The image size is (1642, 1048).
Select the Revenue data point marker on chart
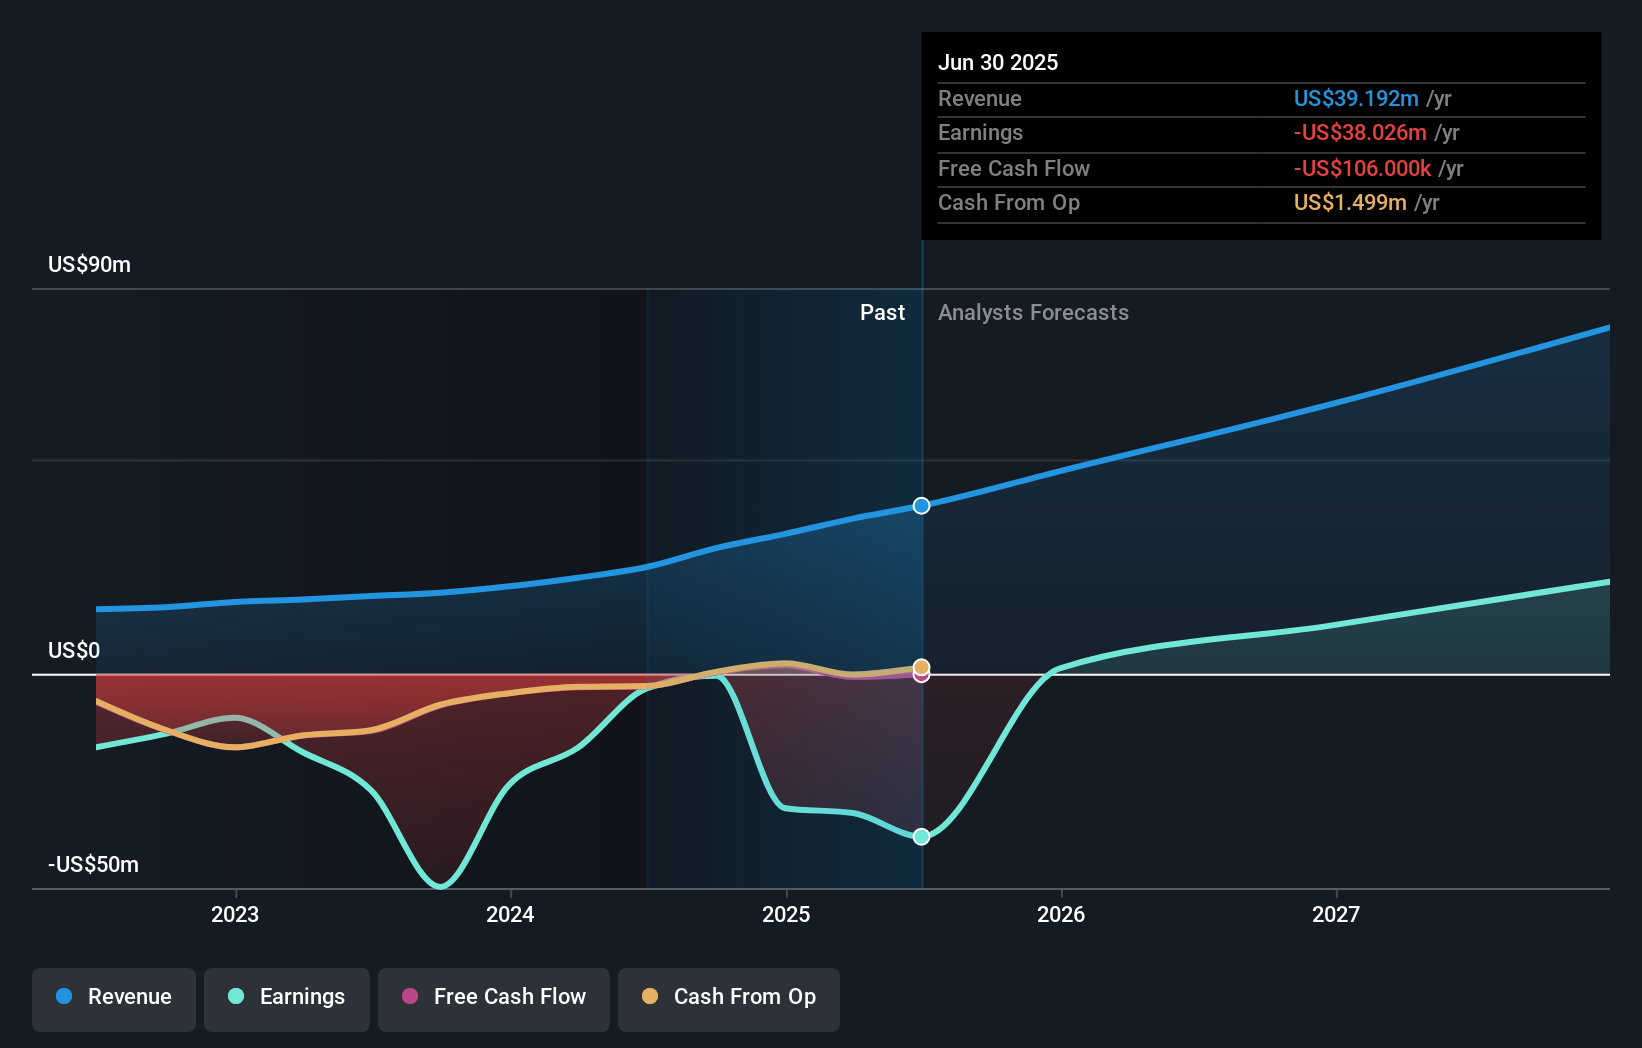(x=921, y=505)
